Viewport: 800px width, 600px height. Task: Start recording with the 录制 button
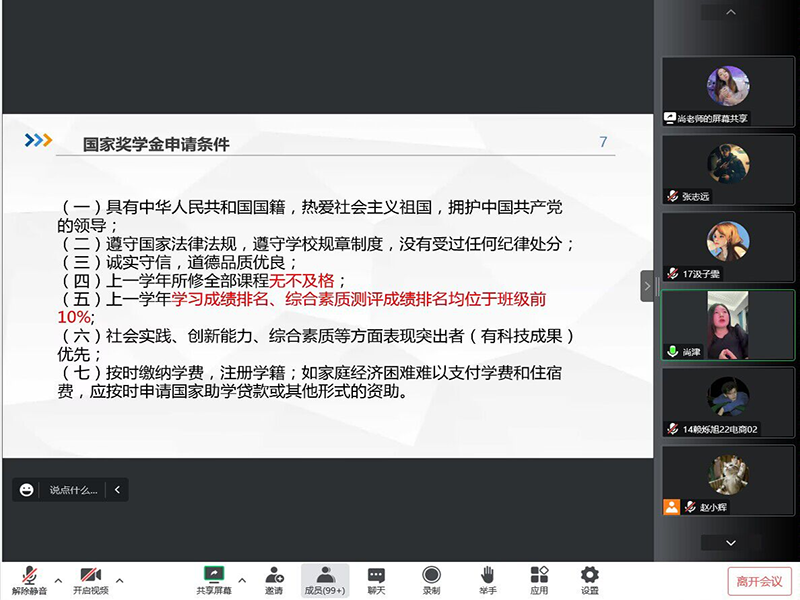431,579
